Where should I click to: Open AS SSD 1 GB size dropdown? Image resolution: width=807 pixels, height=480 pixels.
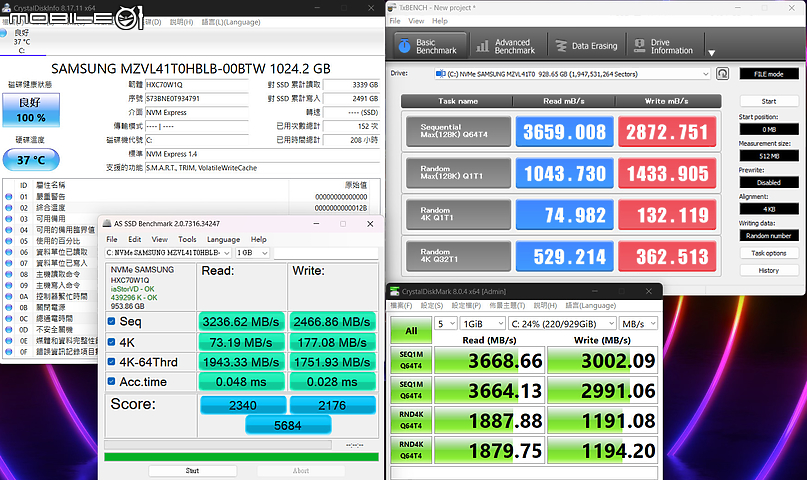pos(252,253)
